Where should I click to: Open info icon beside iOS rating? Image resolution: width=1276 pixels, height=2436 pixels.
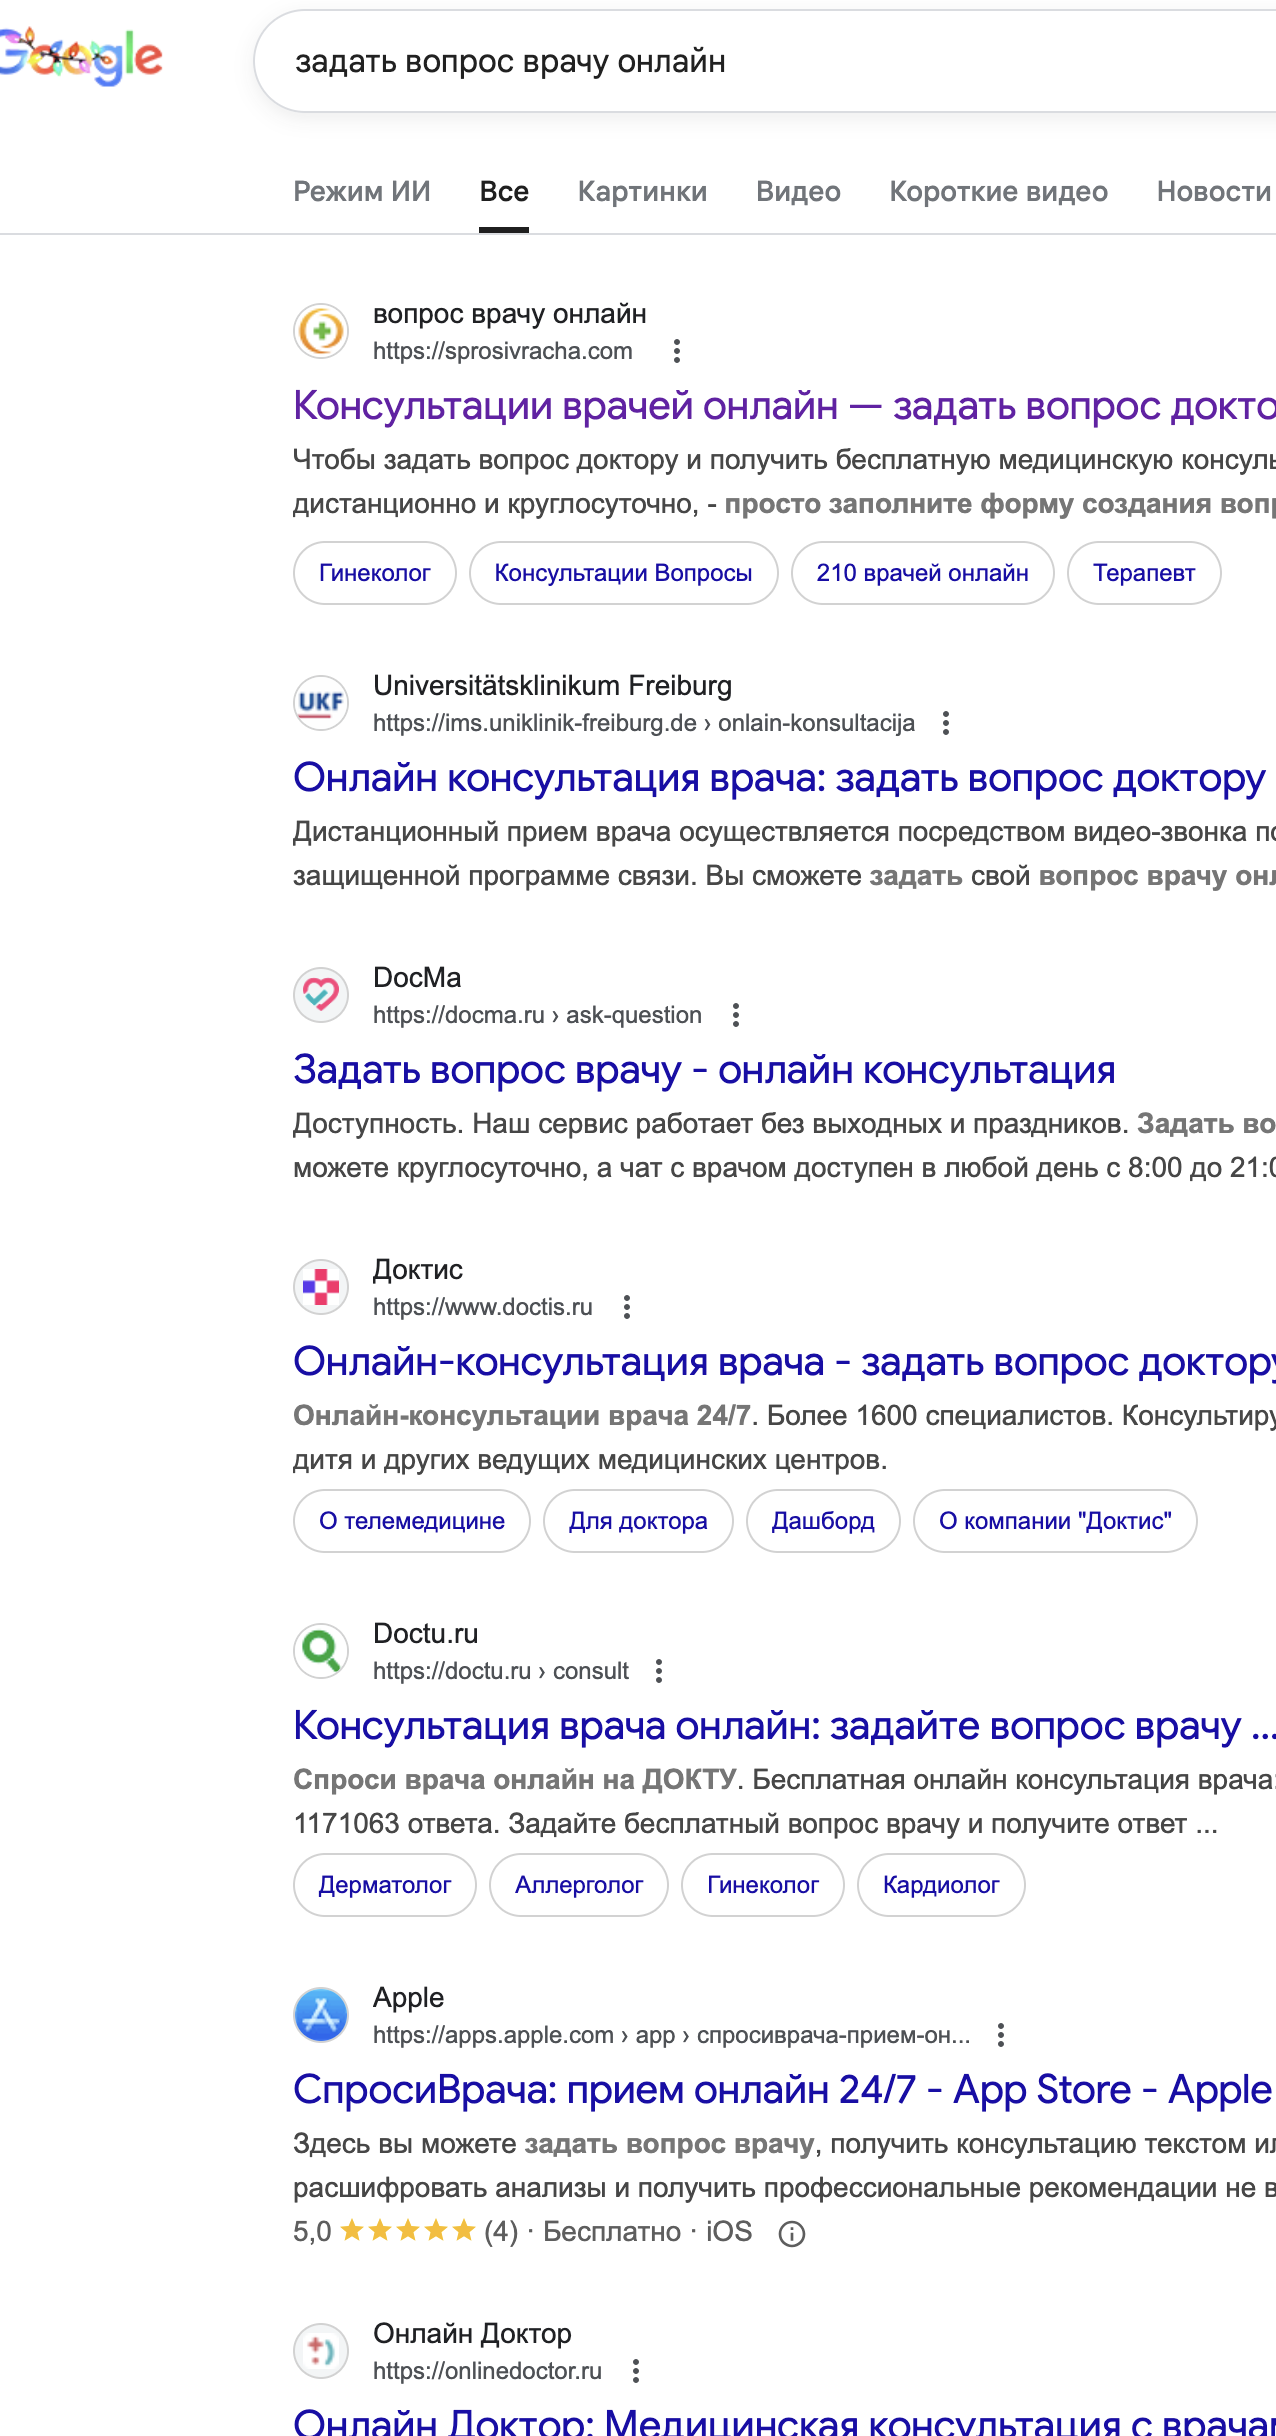tap(792, 2233)
